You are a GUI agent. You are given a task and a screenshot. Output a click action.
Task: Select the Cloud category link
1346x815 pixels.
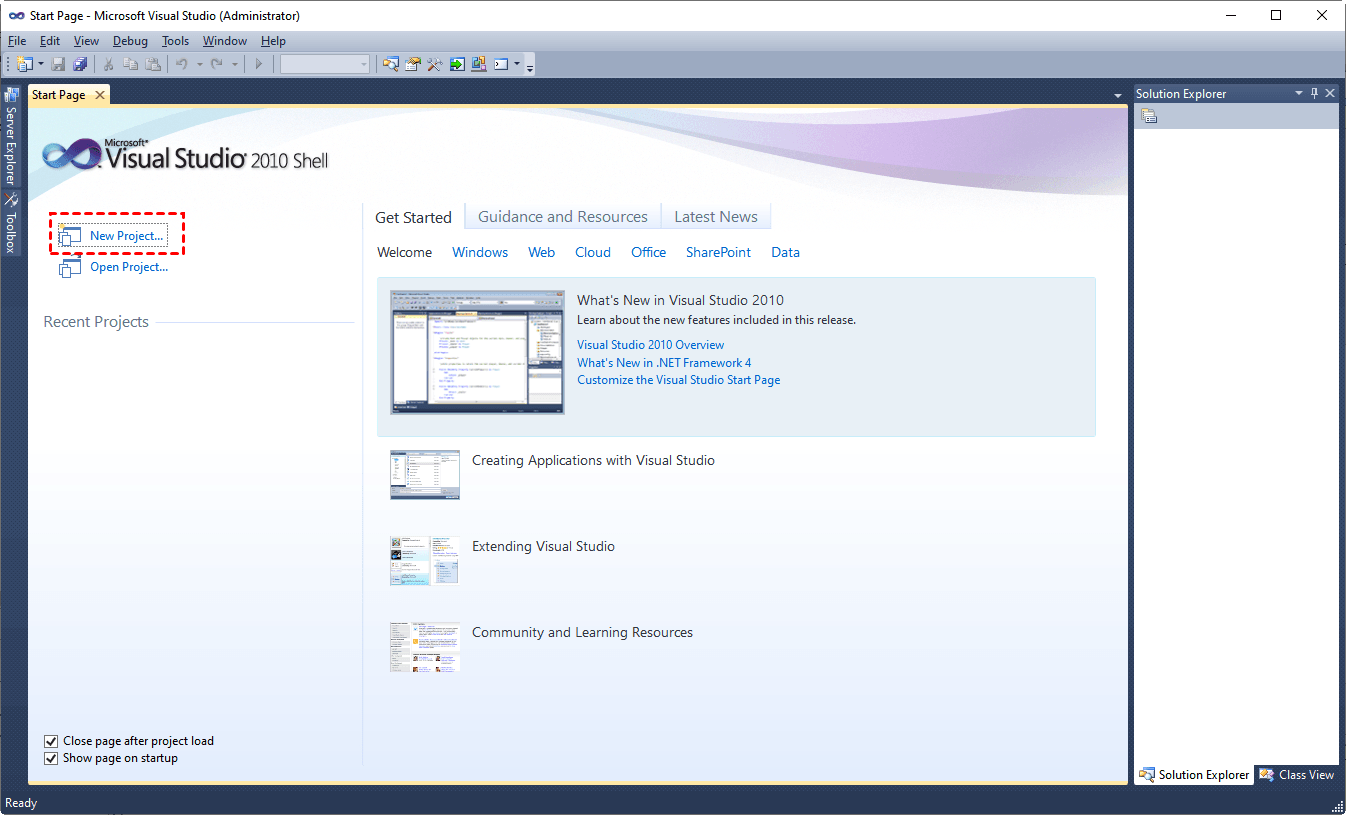click(593, 253)
